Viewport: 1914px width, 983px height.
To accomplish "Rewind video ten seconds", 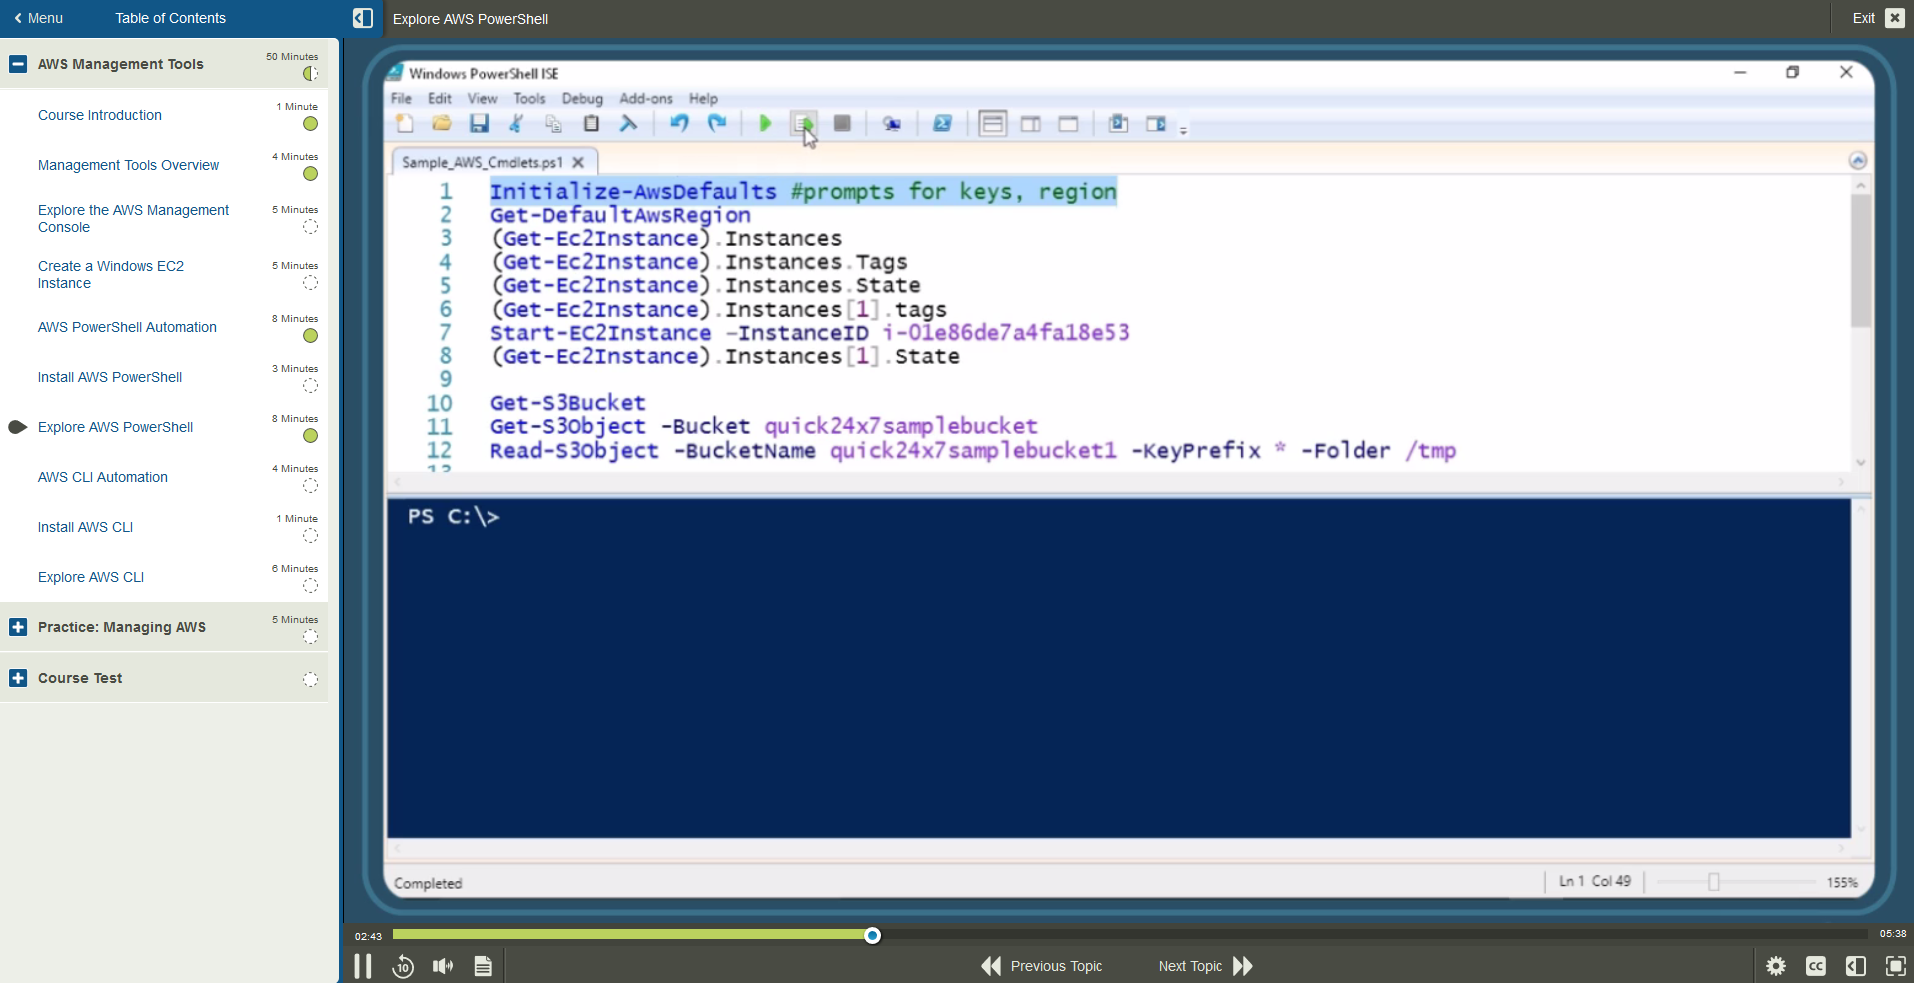I will (403, 966).
